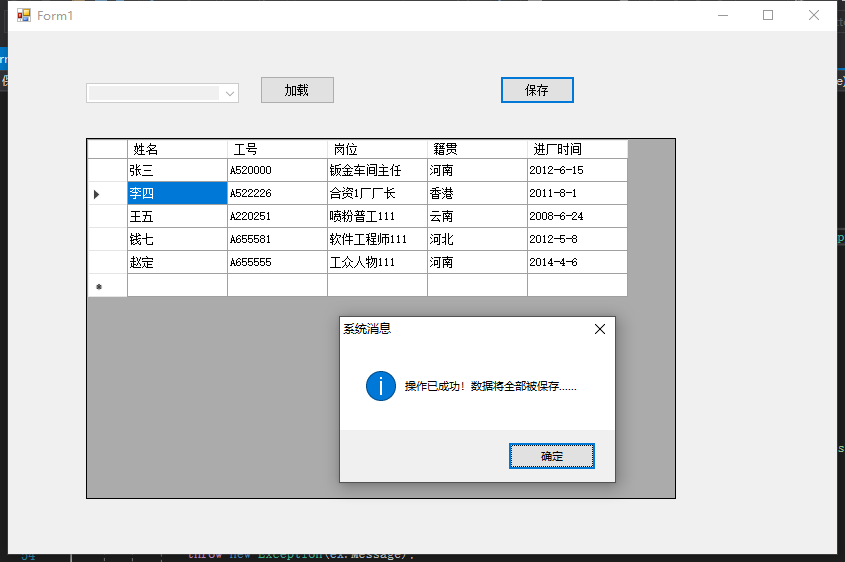The image size is (845, 562).
Task: Click the 工号 column header
Action: coord(277,149)
